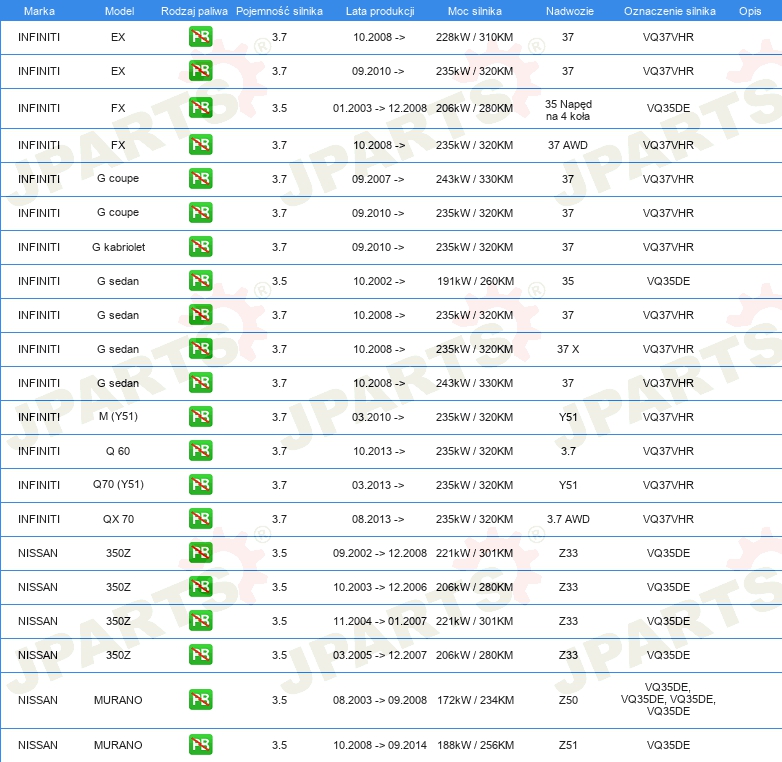The height and width of the screenshot is (762, 782).
Task: Select the 01.2003 -> 12.2008 production years cell
Action: 380,108
